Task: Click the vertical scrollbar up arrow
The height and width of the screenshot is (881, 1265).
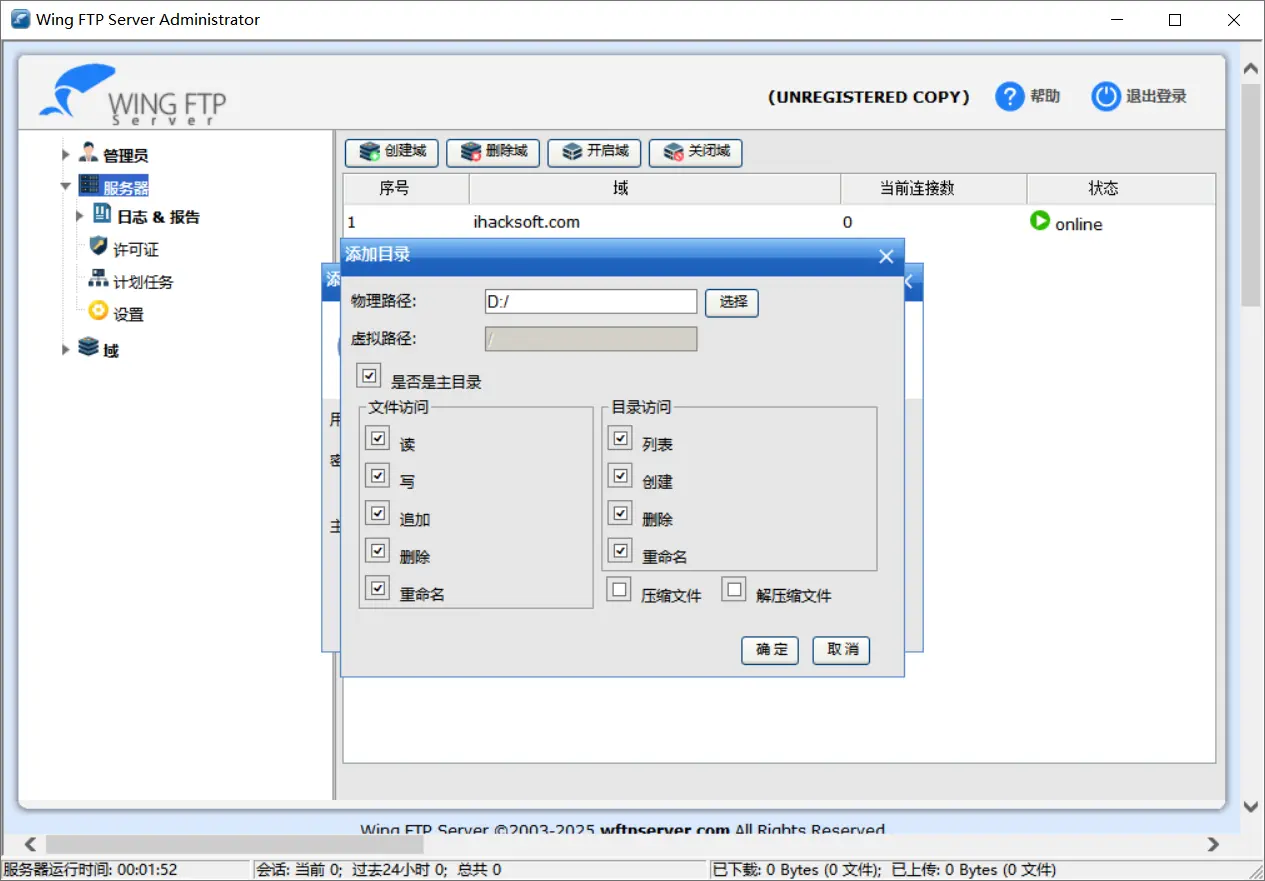Action: click(1251, 69)
